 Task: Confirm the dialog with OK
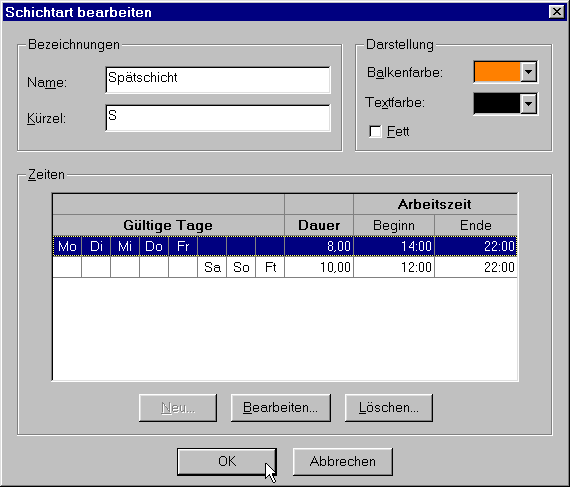(x=227, y=462)
